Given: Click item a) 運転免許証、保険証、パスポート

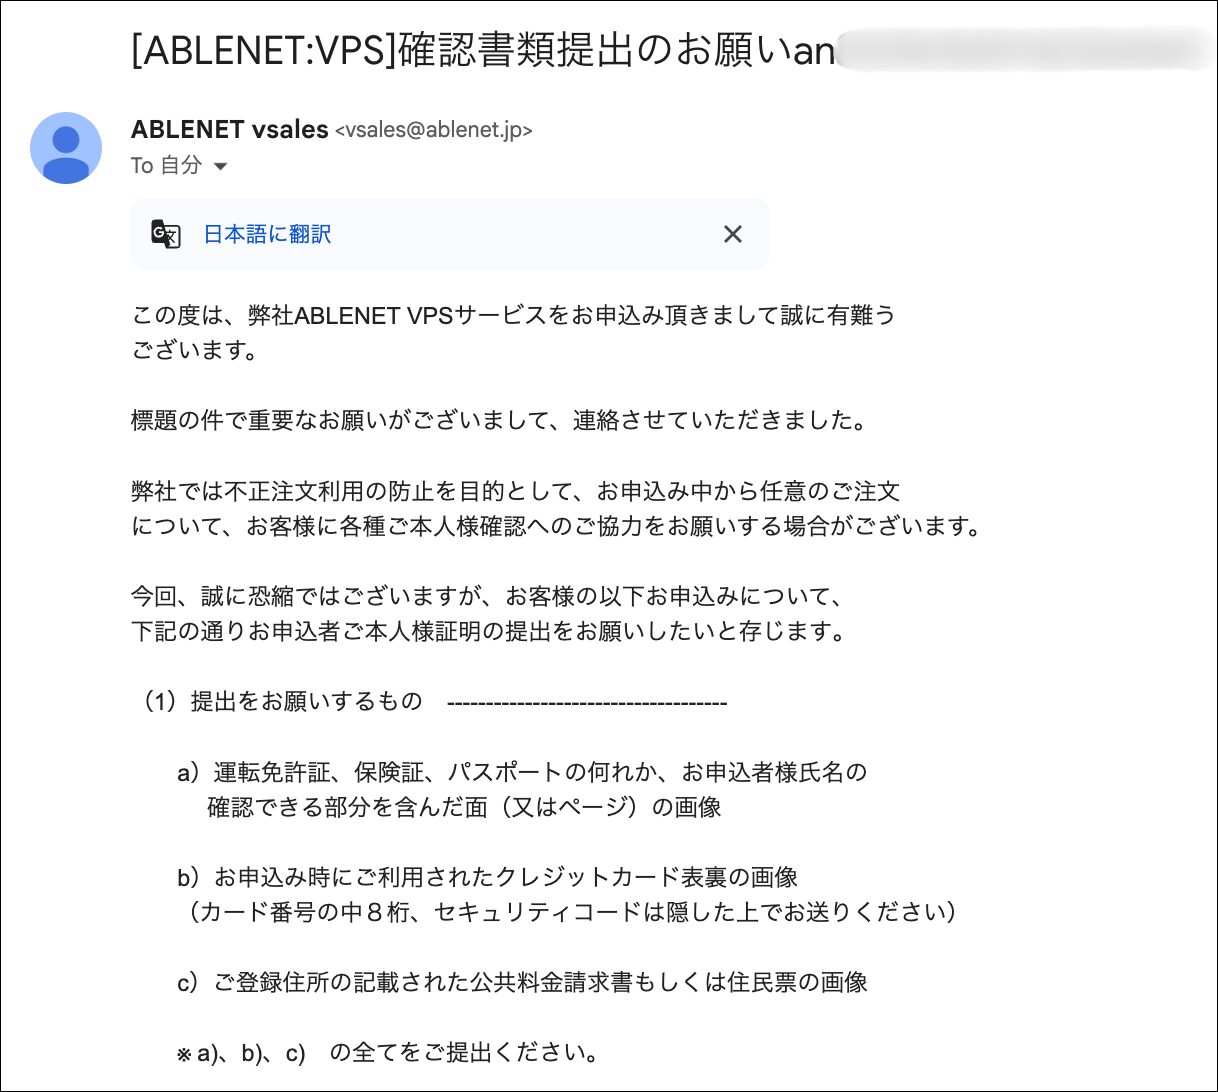Looking at the screenshot, I should pyautogui.click(x=522, y=772).
